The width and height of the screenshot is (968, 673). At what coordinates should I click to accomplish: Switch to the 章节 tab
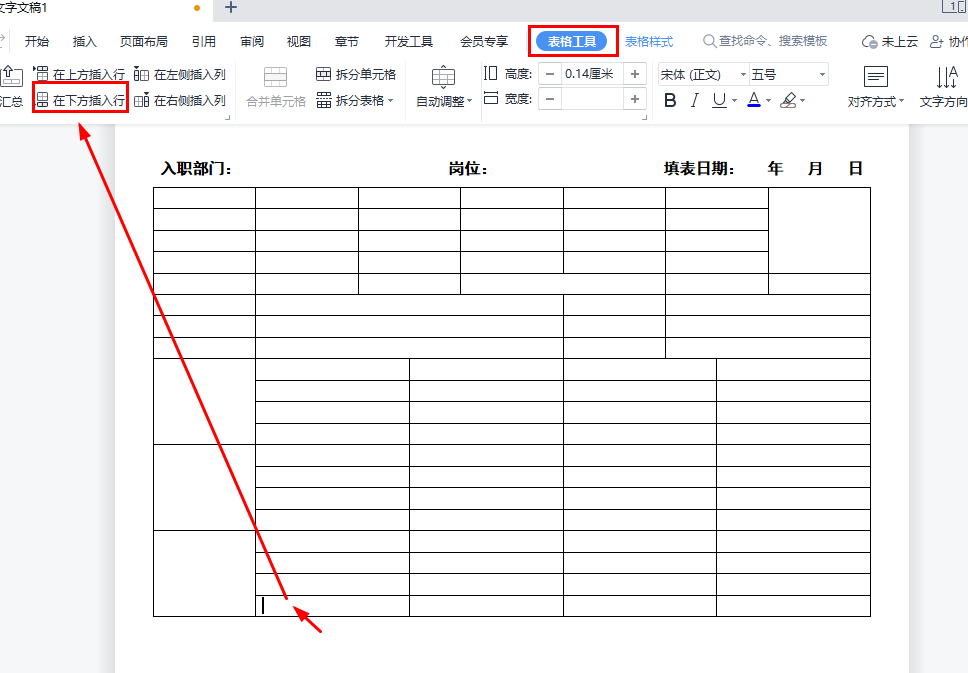pos(346,41)
